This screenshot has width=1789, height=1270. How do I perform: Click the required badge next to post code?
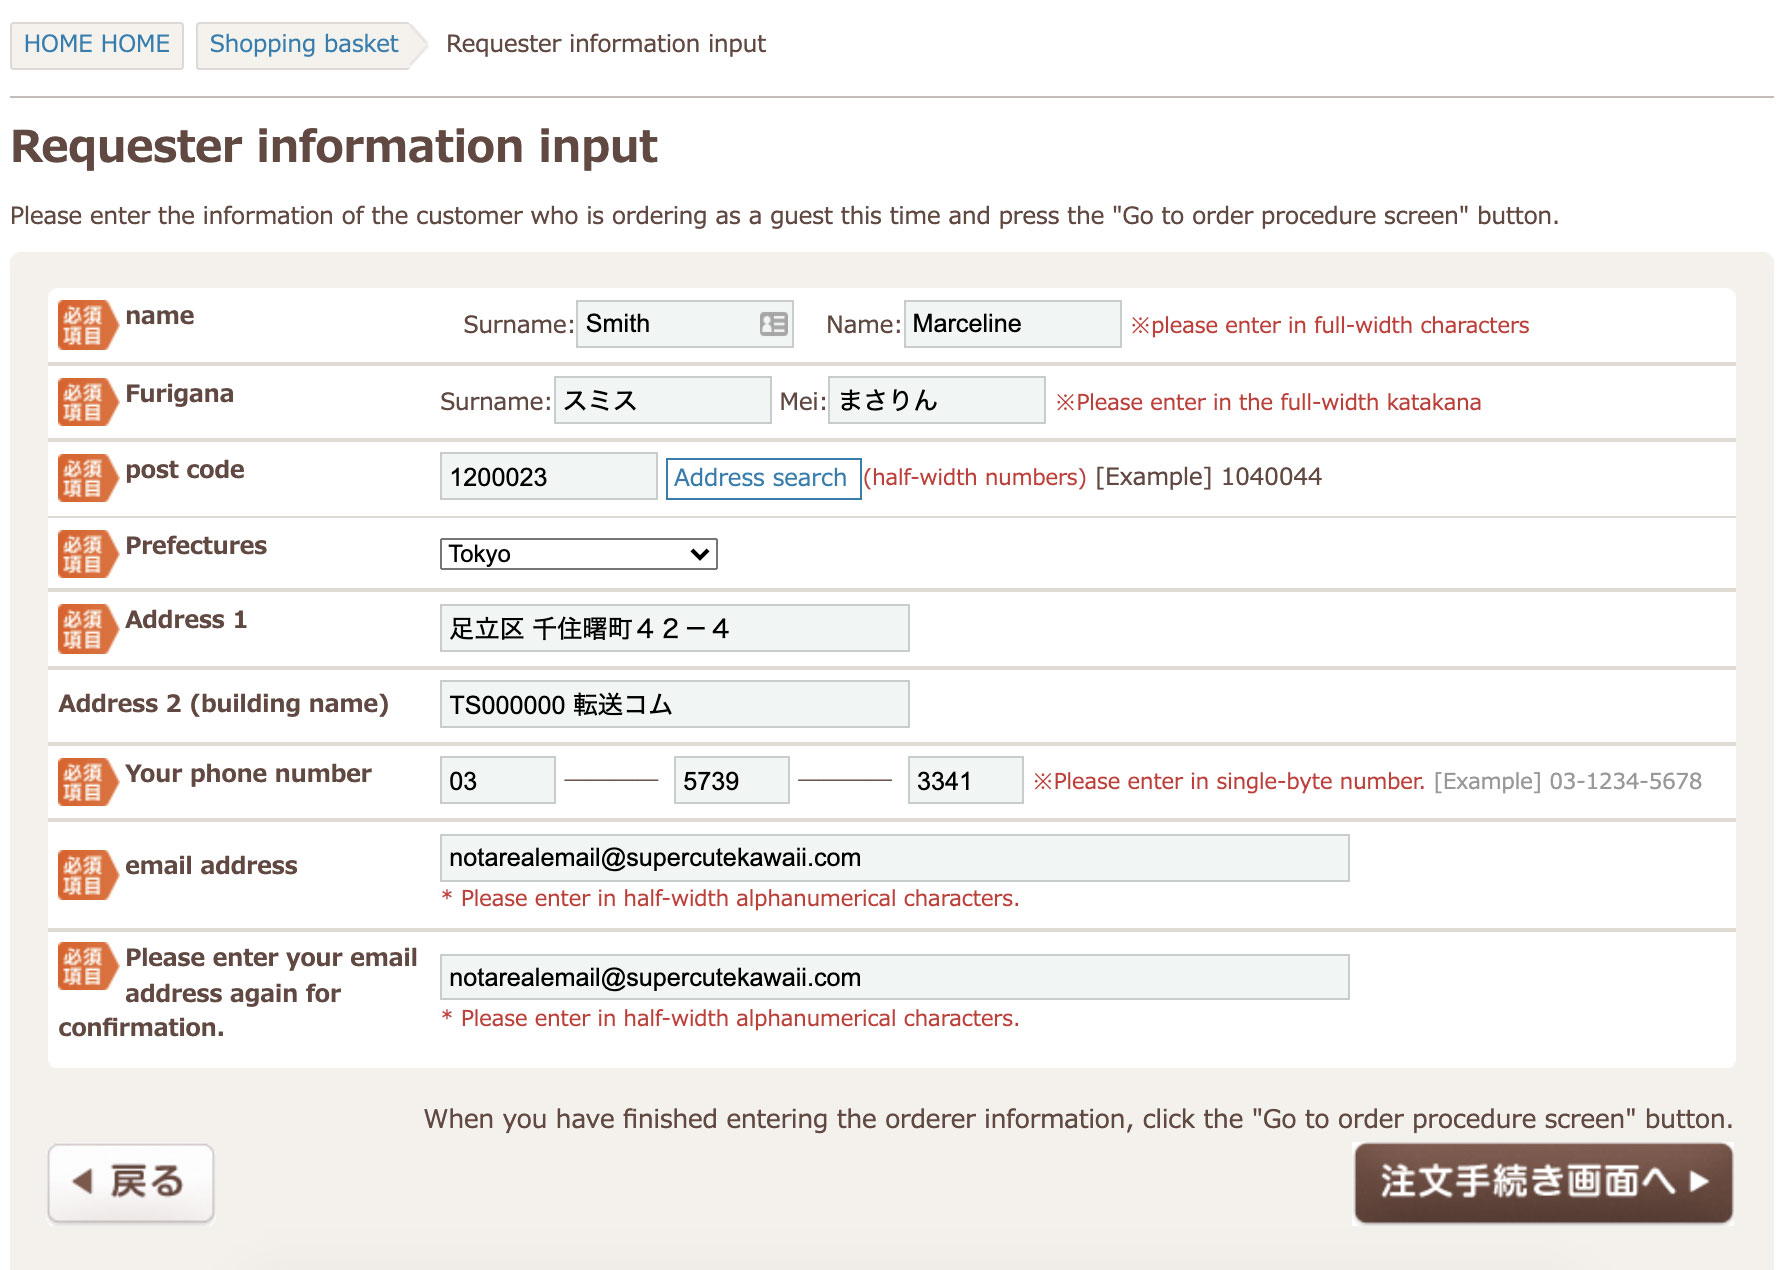click(x=86, y=478)
